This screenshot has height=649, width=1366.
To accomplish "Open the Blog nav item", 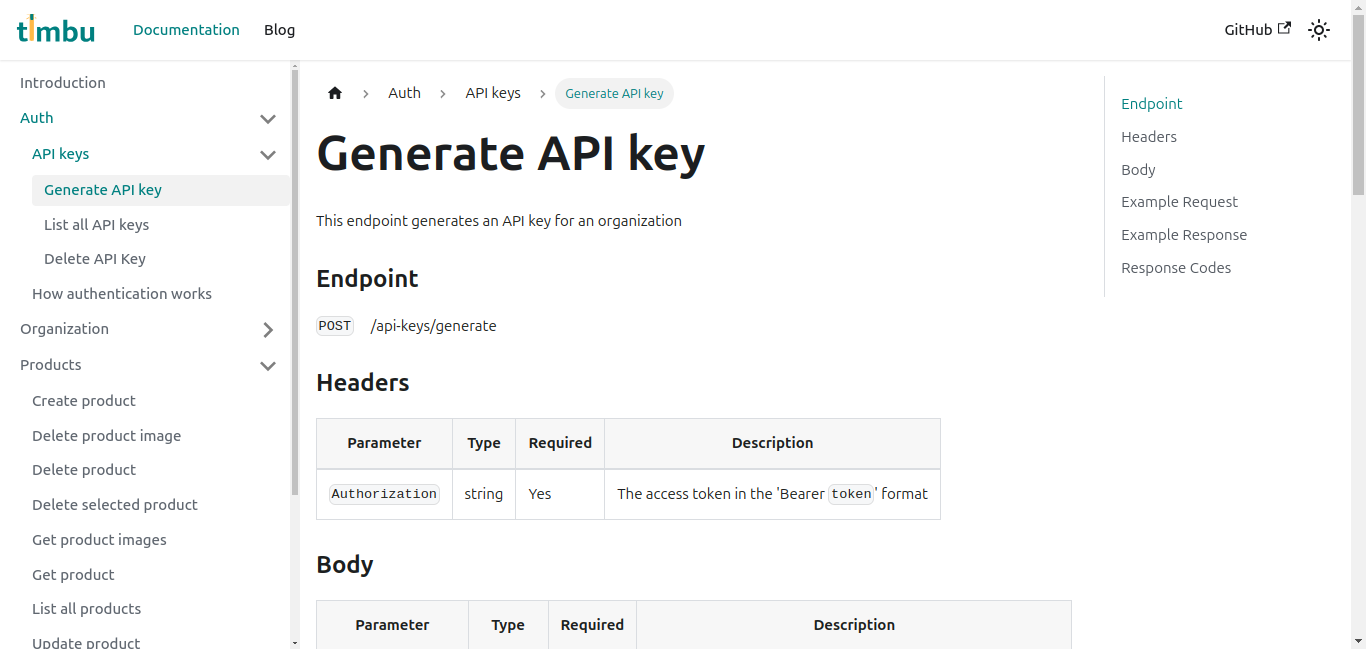I will pos(279,30).
